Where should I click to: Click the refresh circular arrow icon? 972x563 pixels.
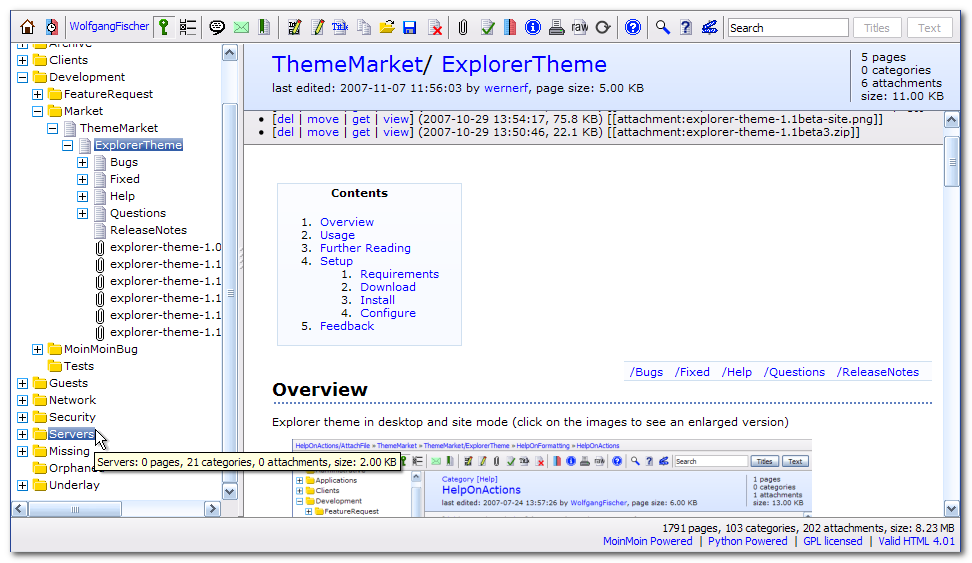[x=602, y=28]
